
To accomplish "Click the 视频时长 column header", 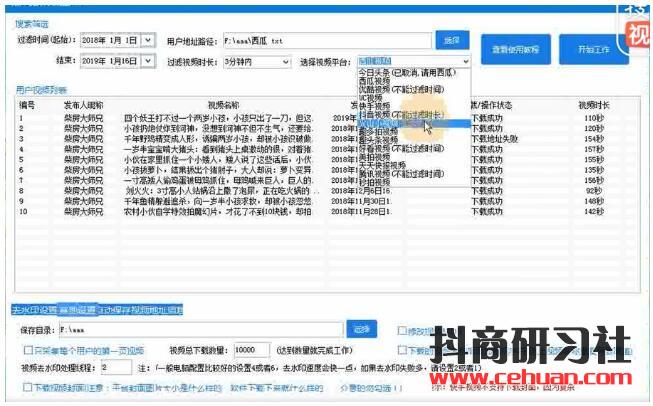I will point(594,105).
